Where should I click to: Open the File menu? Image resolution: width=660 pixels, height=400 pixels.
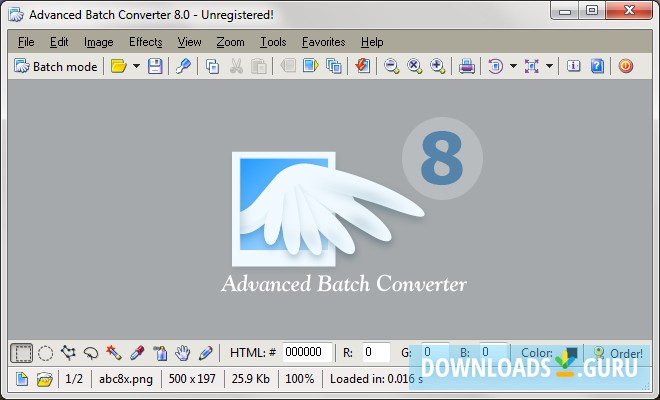pos(26,42)
